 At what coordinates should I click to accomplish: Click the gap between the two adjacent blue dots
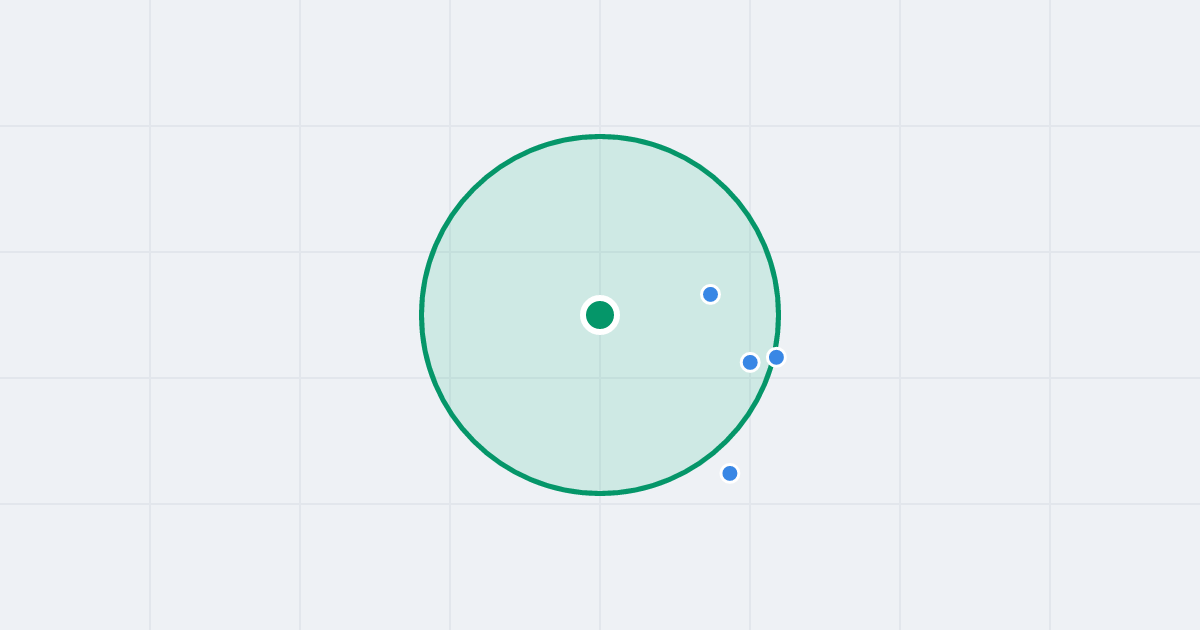point(763,360)
